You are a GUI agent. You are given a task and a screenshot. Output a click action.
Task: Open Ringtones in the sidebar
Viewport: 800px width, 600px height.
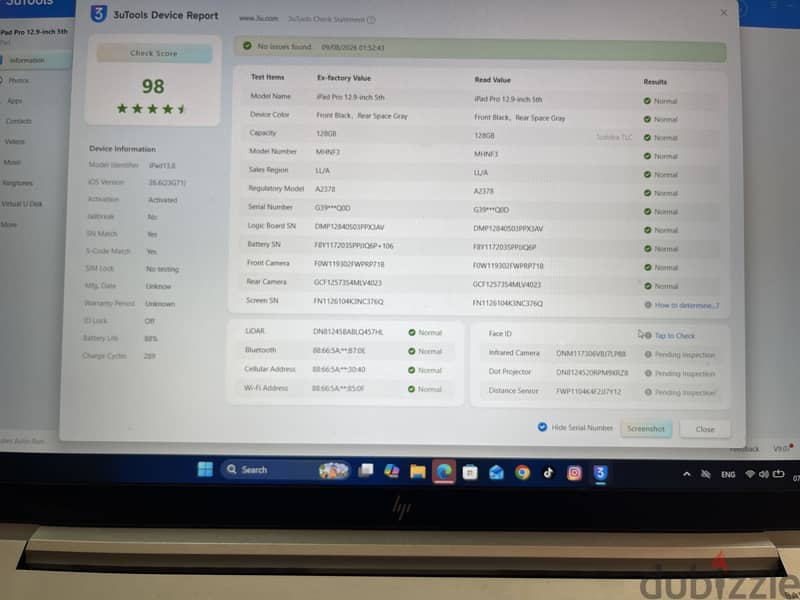pos(17,183)
